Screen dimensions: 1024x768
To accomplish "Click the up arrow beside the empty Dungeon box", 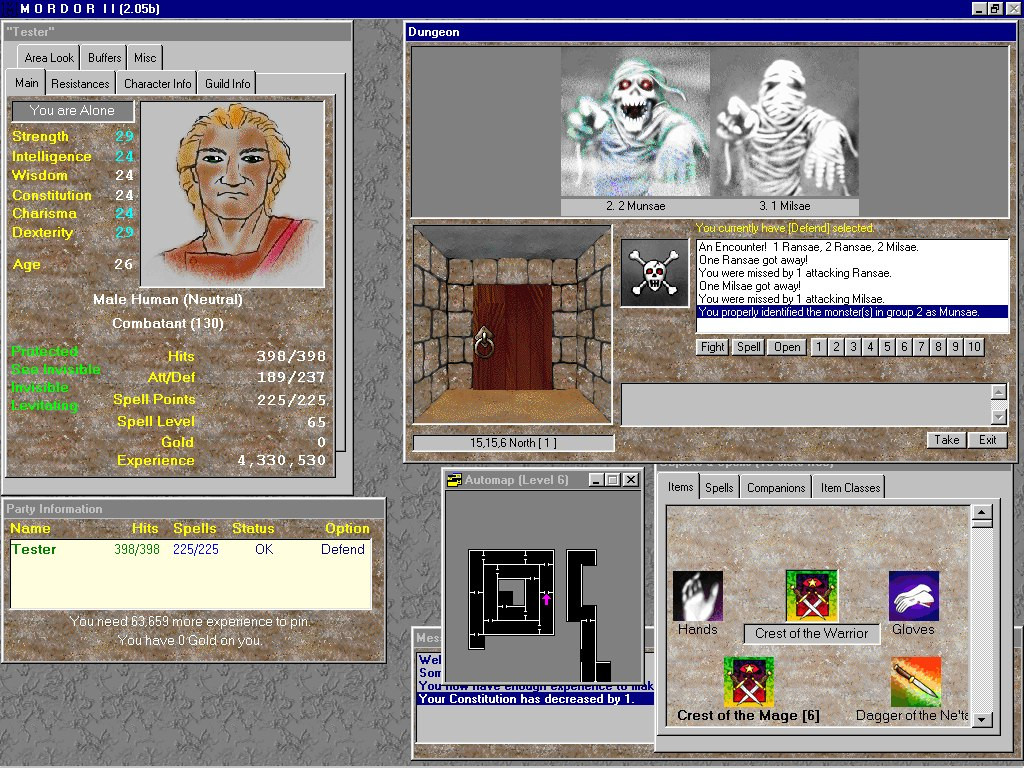I will 999,391.
